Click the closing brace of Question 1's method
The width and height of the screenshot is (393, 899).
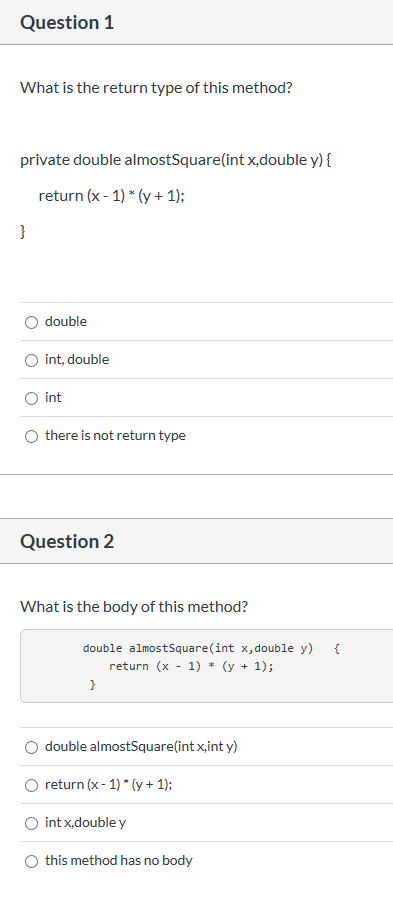(x=23, y=232)
